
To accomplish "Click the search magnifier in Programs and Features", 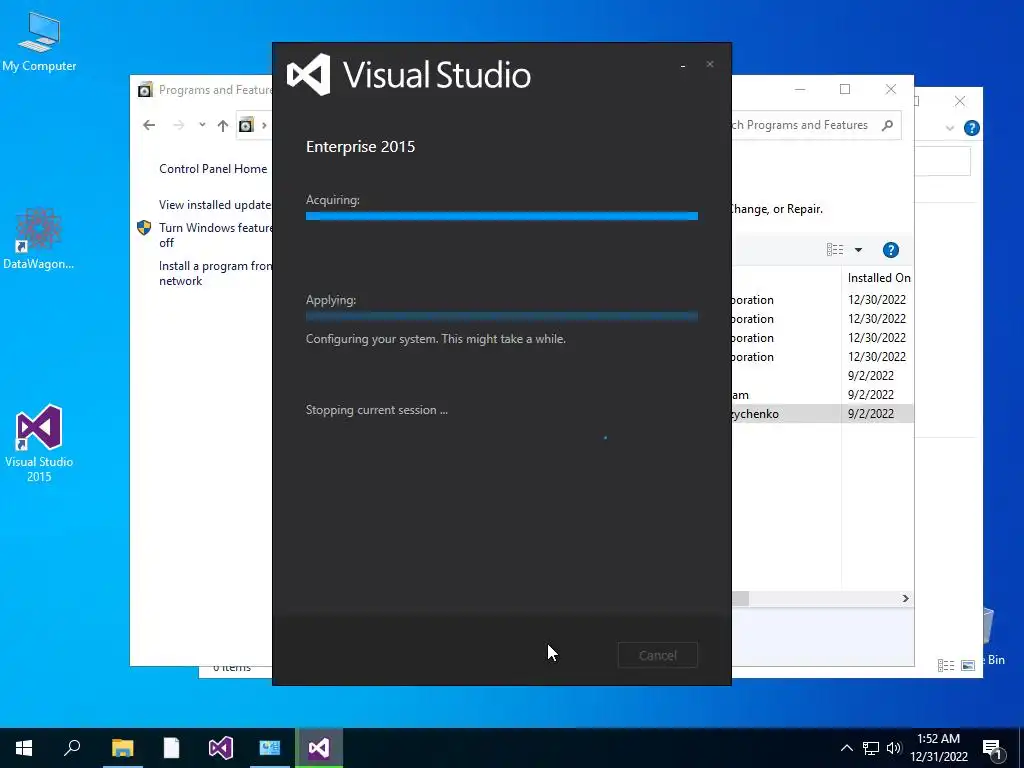I will coord(887,125).
